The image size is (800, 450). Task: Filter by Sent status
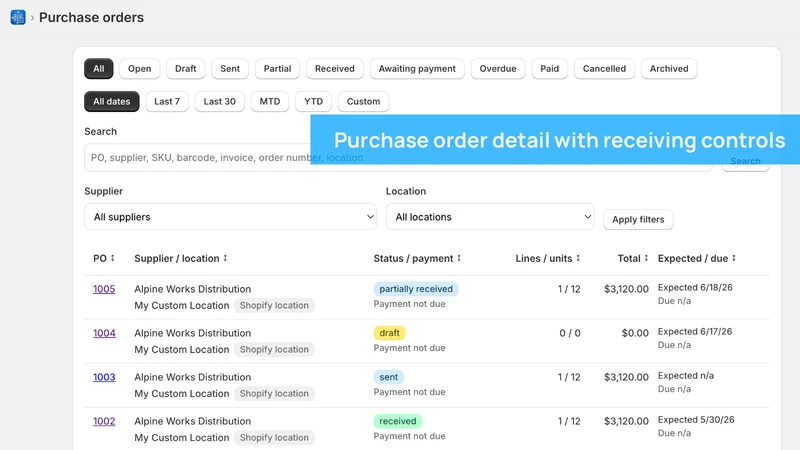230,69
